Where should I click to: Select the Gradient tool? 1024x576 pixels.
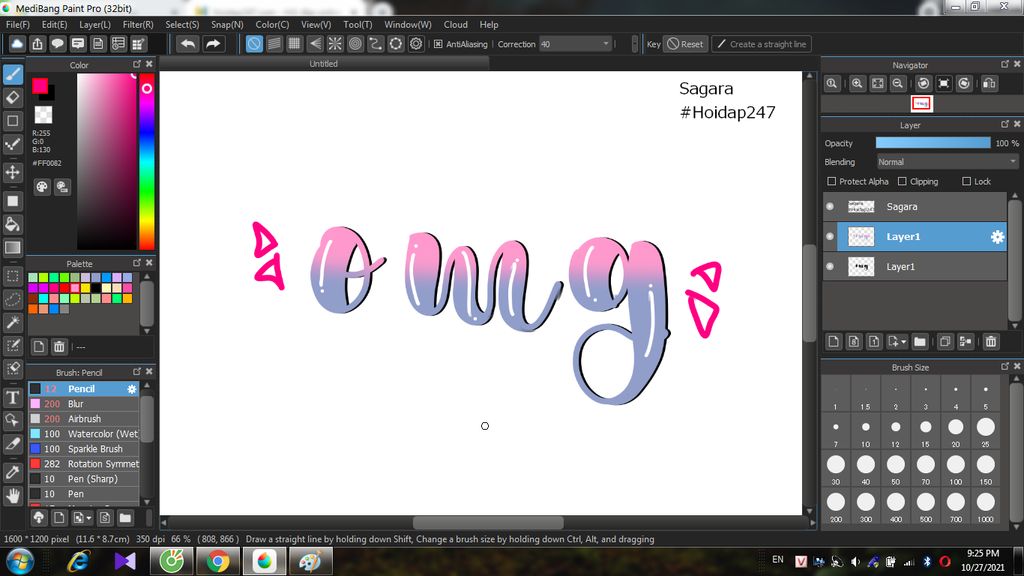click(12, 247)
